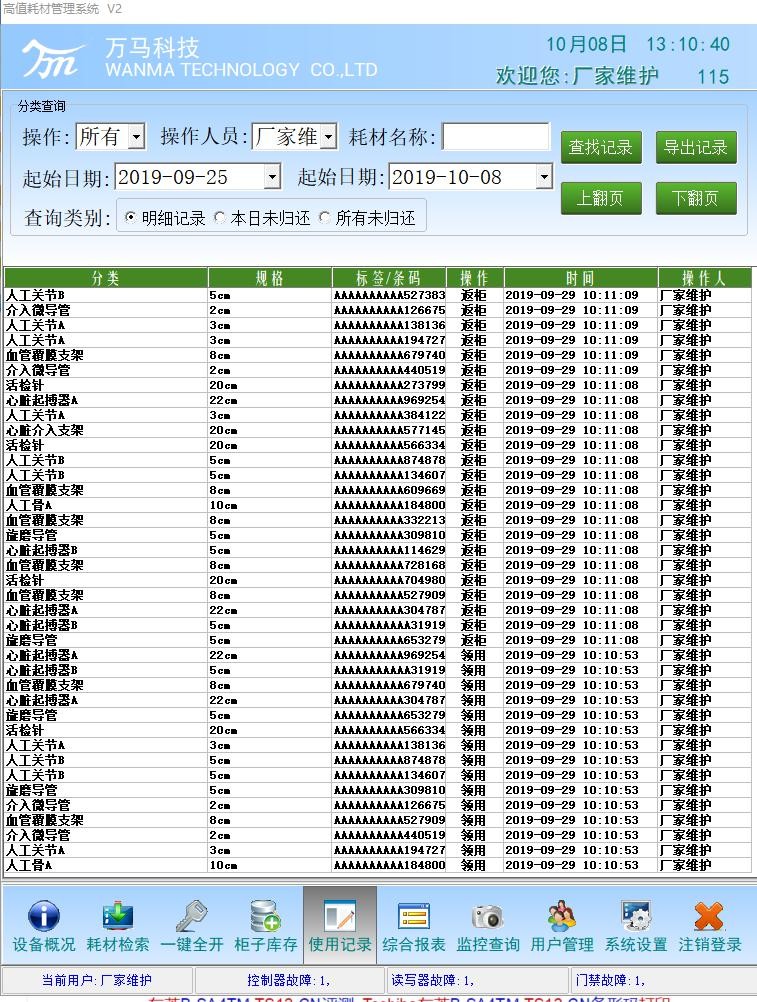Select the 本日未归还 radio option

pos(220,217)
